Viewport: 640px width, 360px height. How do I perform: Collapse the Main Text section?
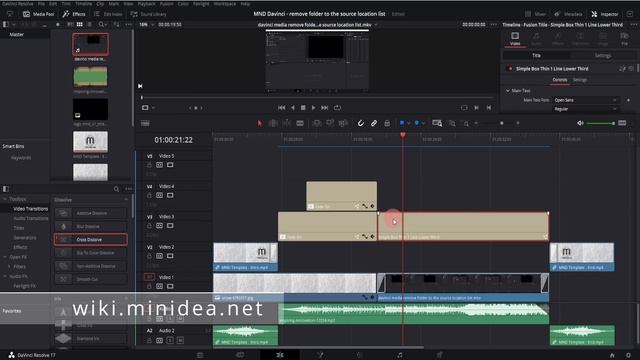[508, 91]
